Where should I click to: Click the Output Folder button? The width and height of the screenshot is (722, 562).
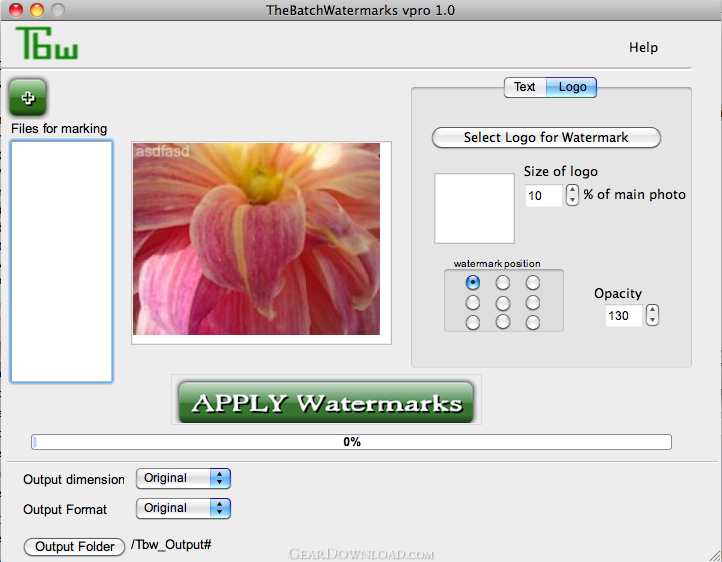coord(74,546)
